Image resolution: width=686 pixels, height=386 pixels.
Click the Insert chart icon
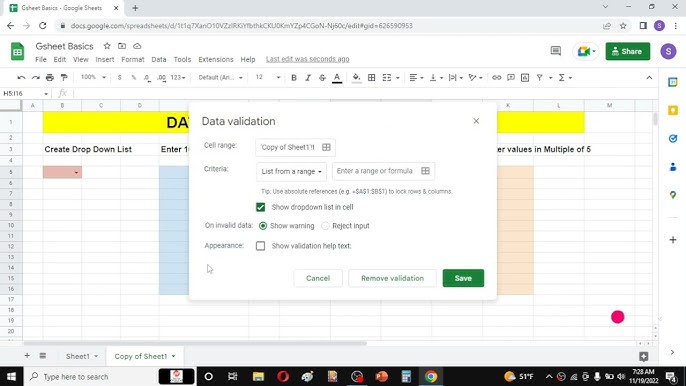(525, 77)
